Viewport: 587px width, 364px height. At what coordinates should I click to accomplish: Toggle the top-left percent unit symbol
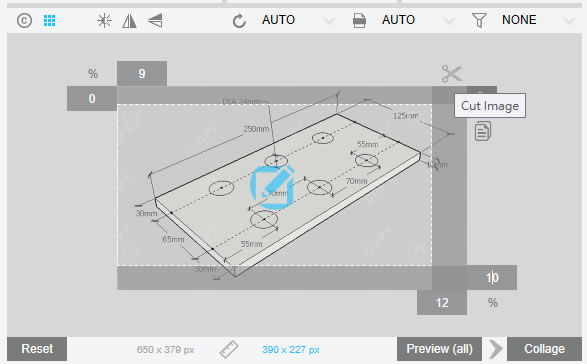tap(93, 73)
